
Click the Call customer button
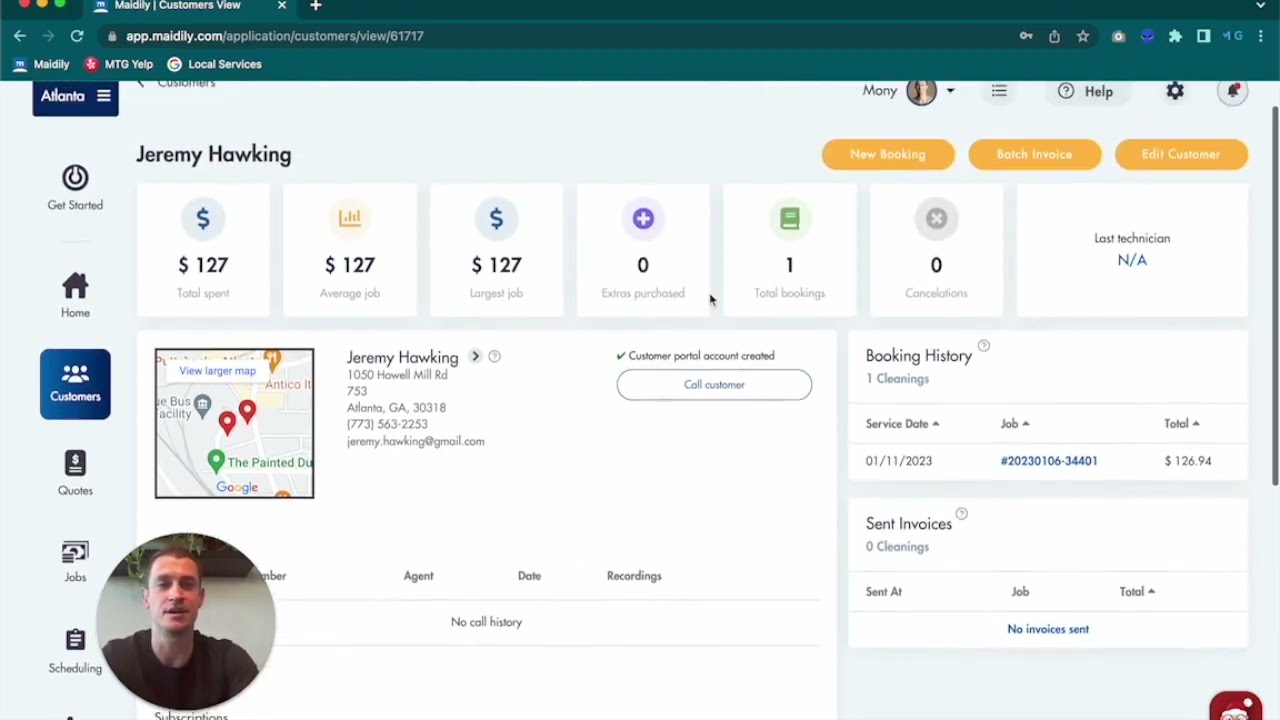(x=714, y=384)
